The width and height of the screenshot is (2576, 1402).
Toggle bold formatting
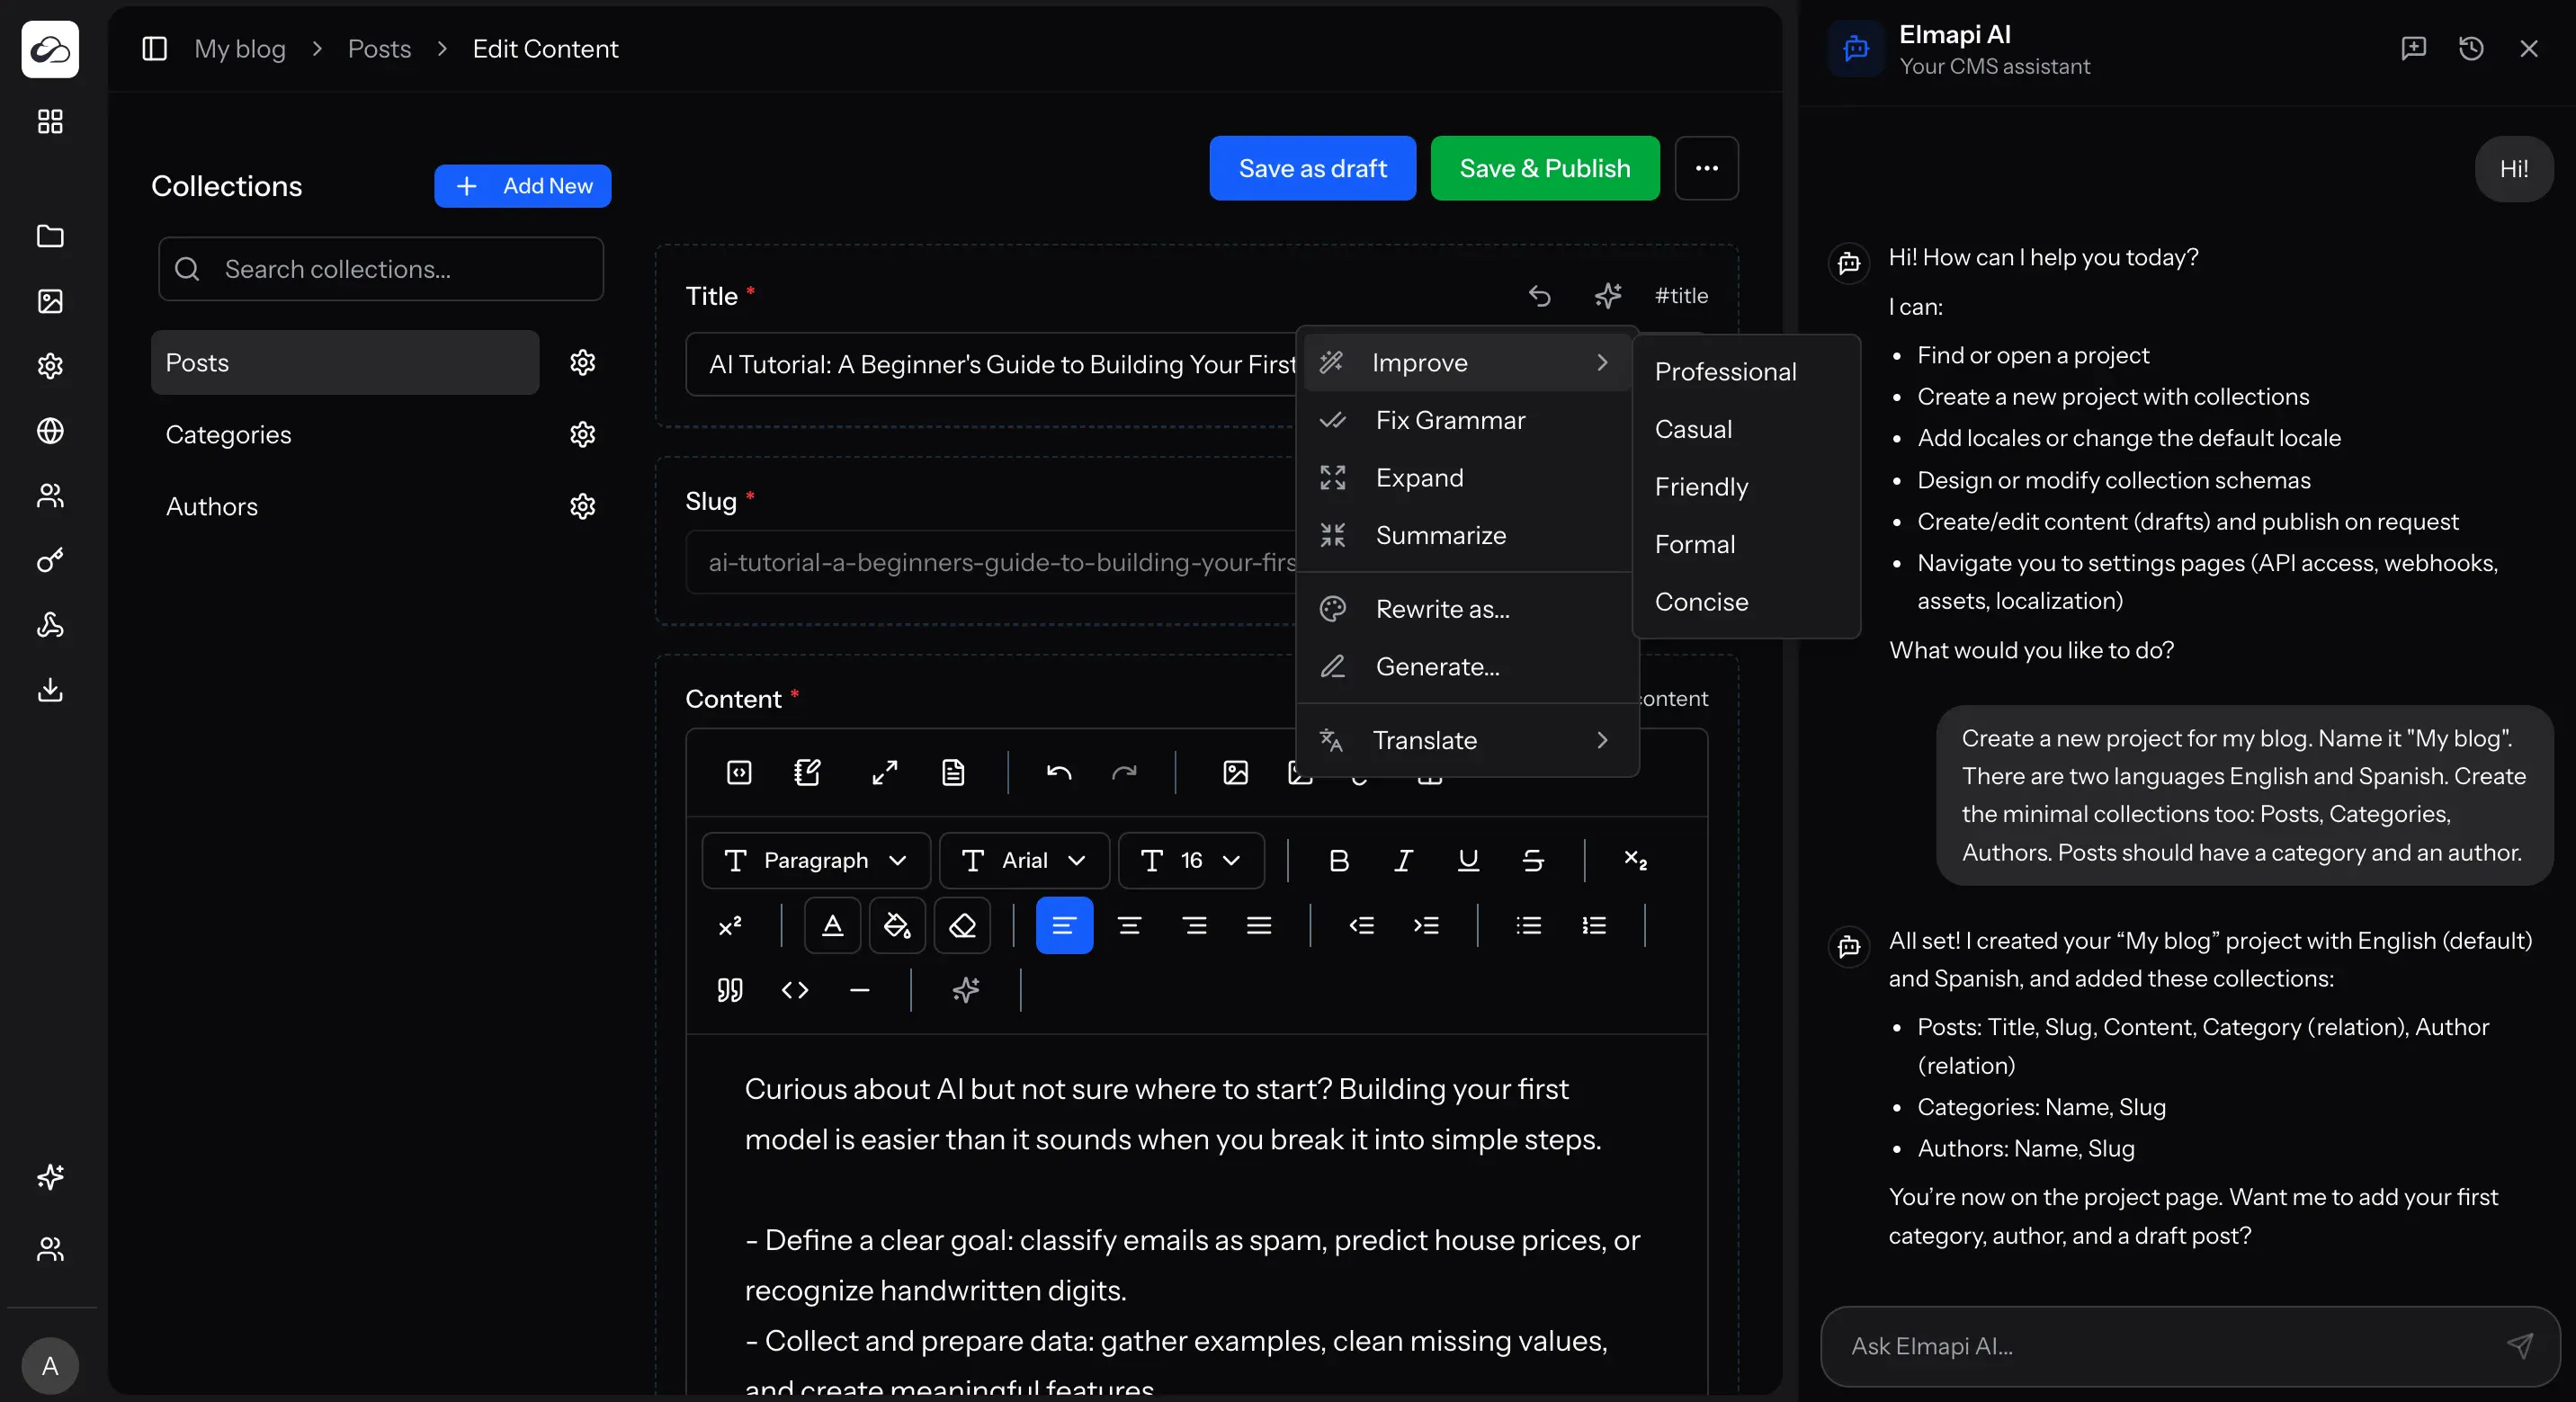coord(1338,860)
